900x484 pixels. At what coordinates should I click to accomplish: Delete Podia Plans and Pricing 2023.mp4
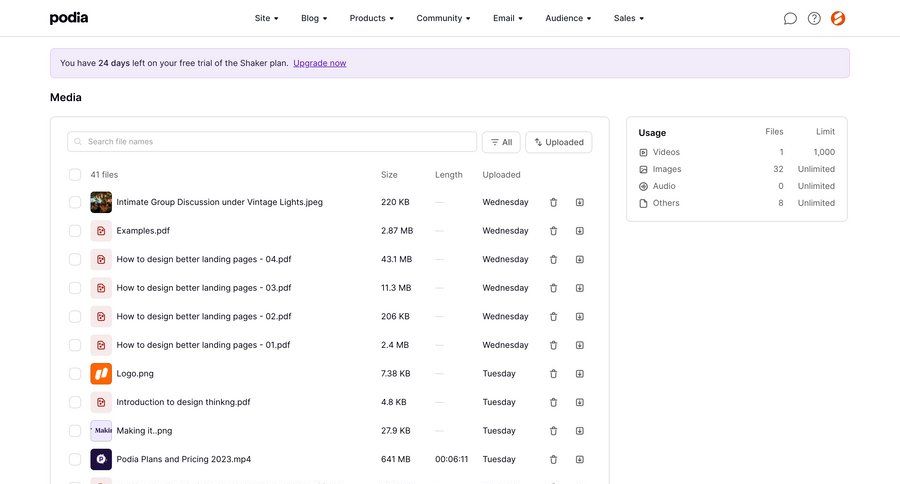[553, 459]
